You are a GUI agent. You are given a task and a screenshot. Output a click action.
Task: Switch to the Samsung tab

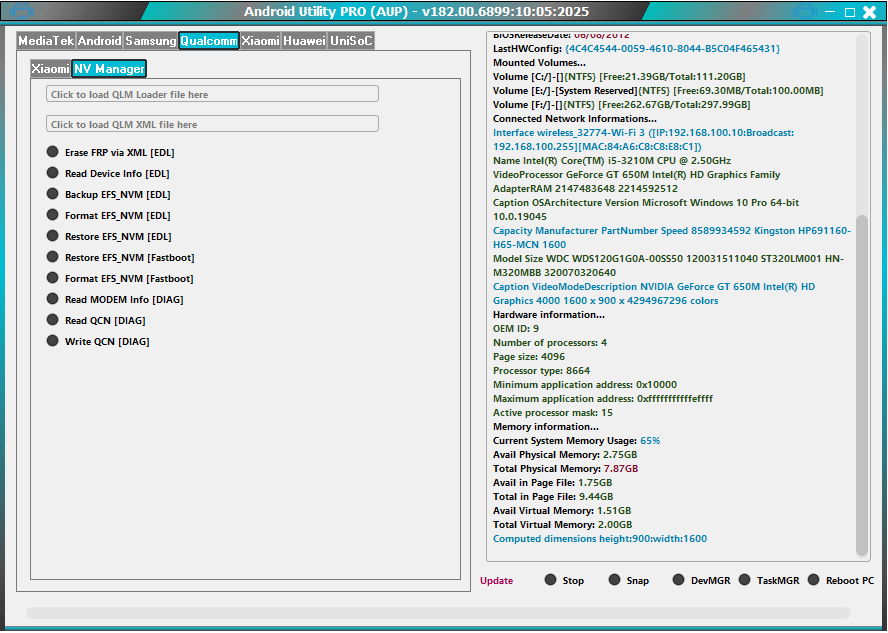(x=151, y=41)
